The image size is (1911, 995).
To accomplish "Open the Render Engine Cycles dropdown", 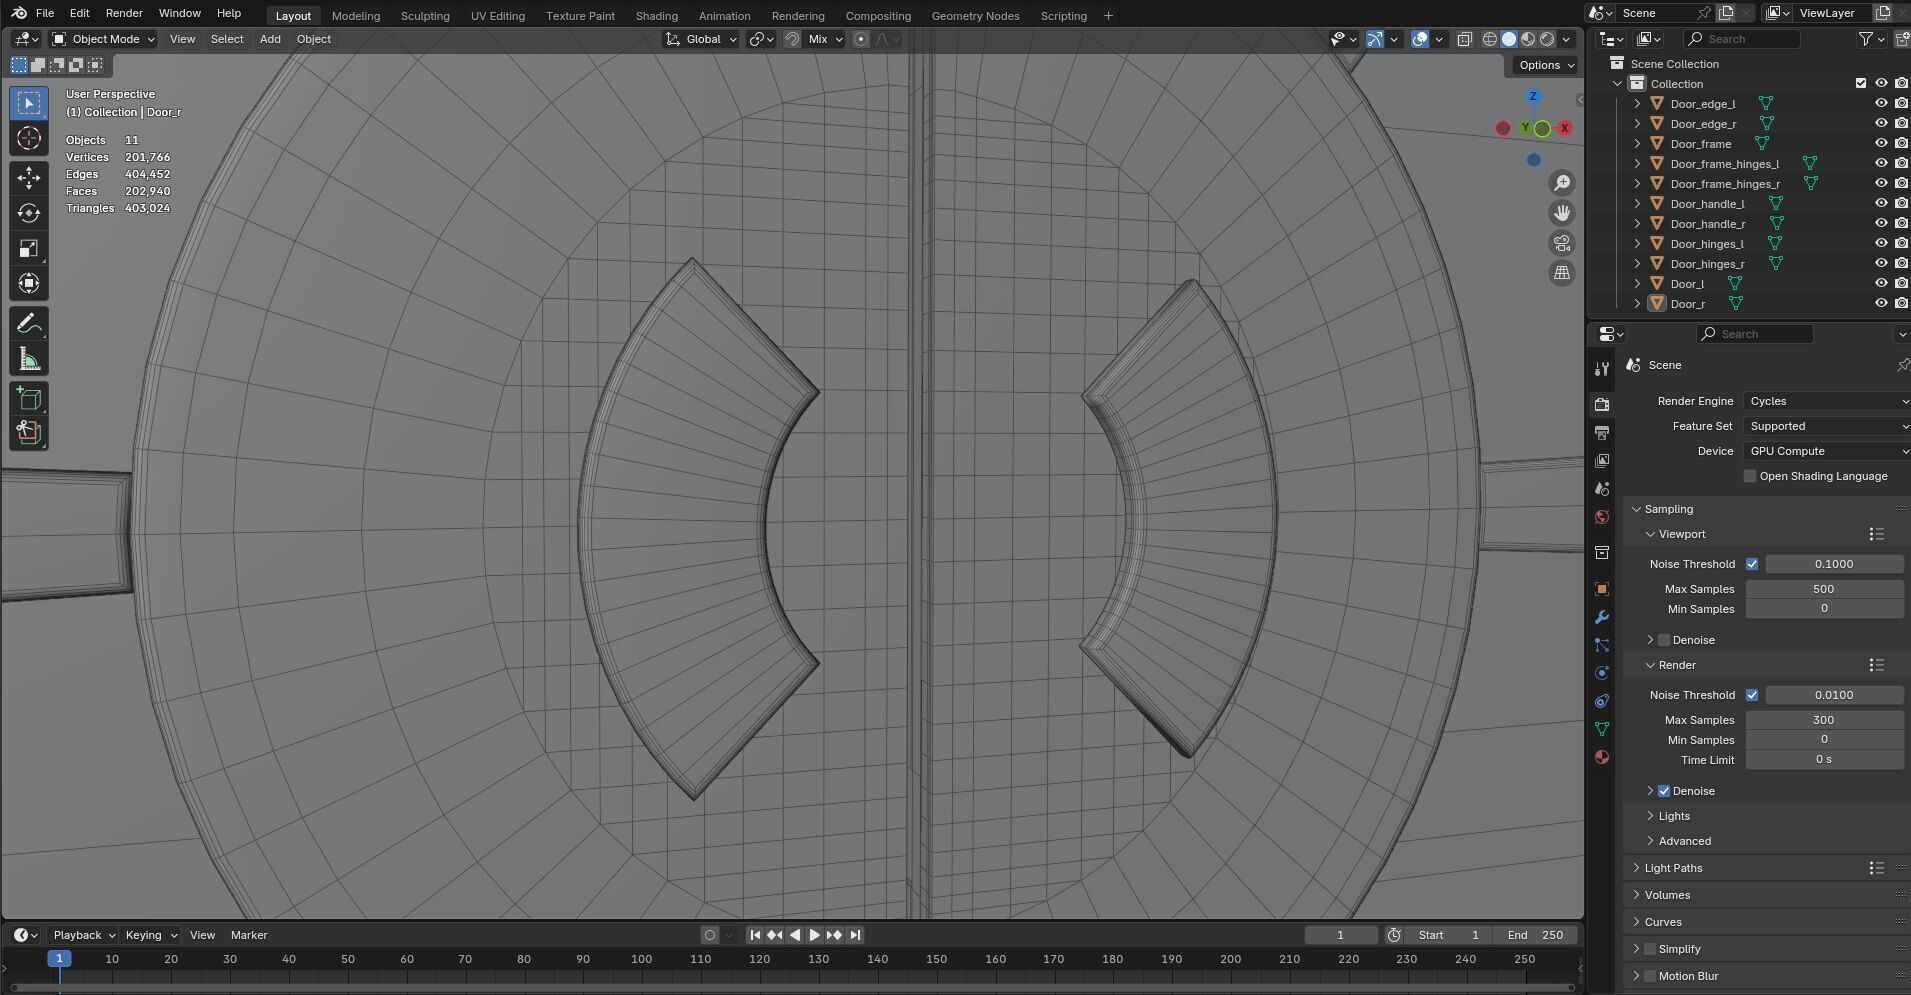I will tap(1827, 401).
